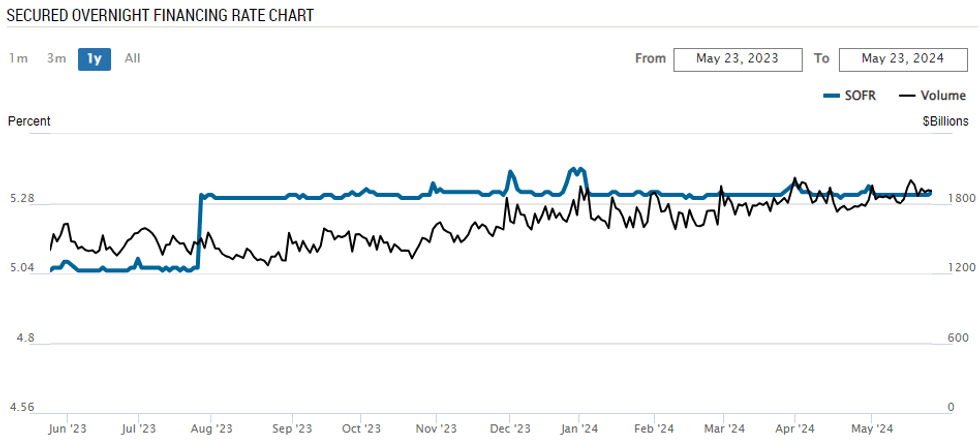The image size is (980, 448).
Task: Click the Secured Overnight Financing Rate Chart title
Action: tap(146, 16)
